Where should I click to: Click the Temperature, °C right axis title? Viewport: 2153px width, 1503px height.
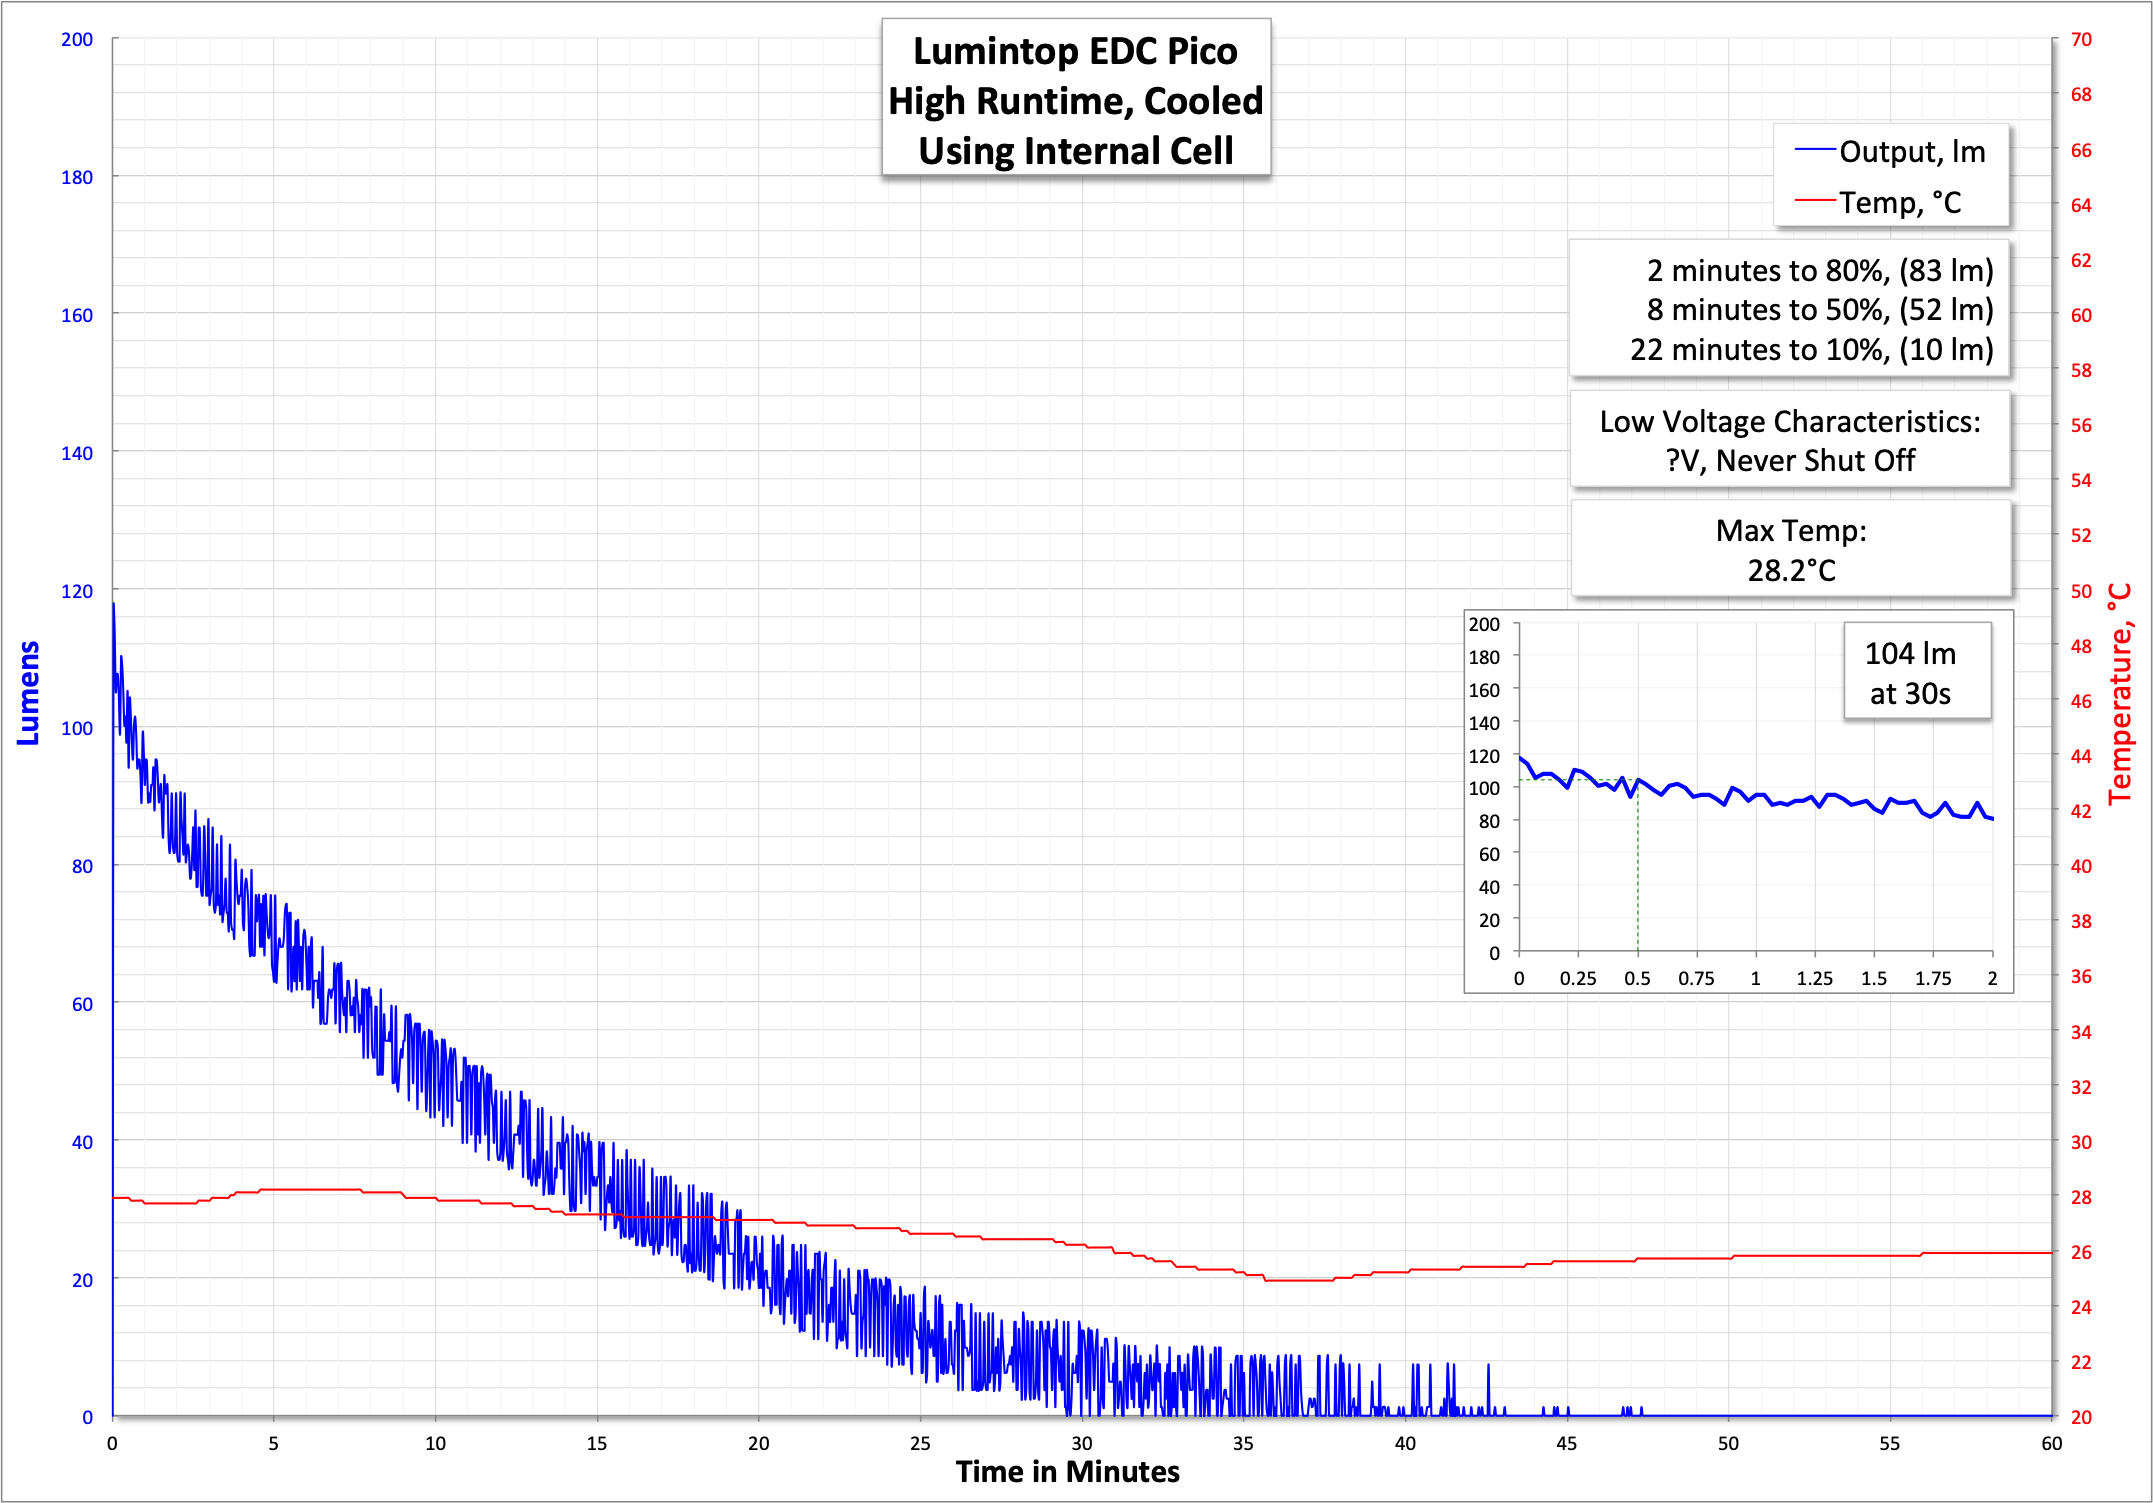[2120, 693]
